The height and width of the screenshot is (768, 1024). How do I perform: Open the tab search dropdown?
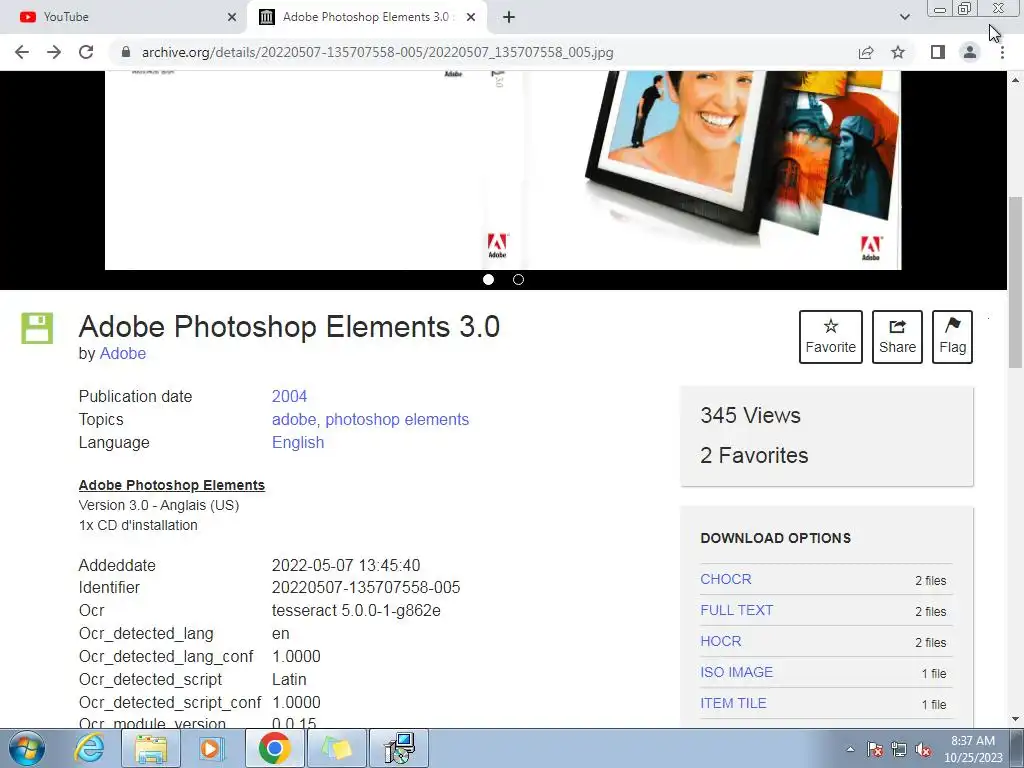(x=904, y=17)
